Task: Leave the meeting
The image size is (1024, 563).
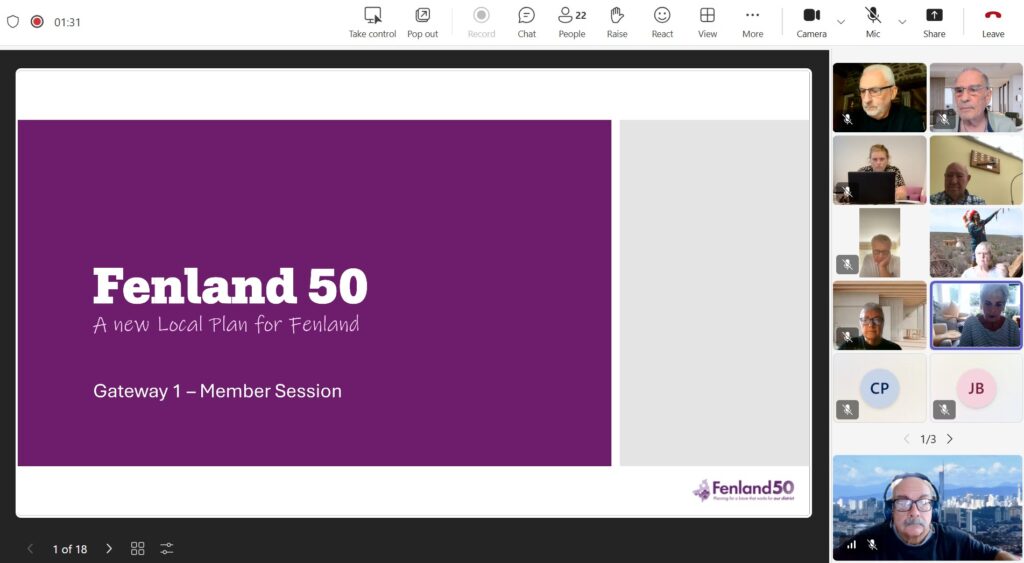Action: [x=993, y=22]
